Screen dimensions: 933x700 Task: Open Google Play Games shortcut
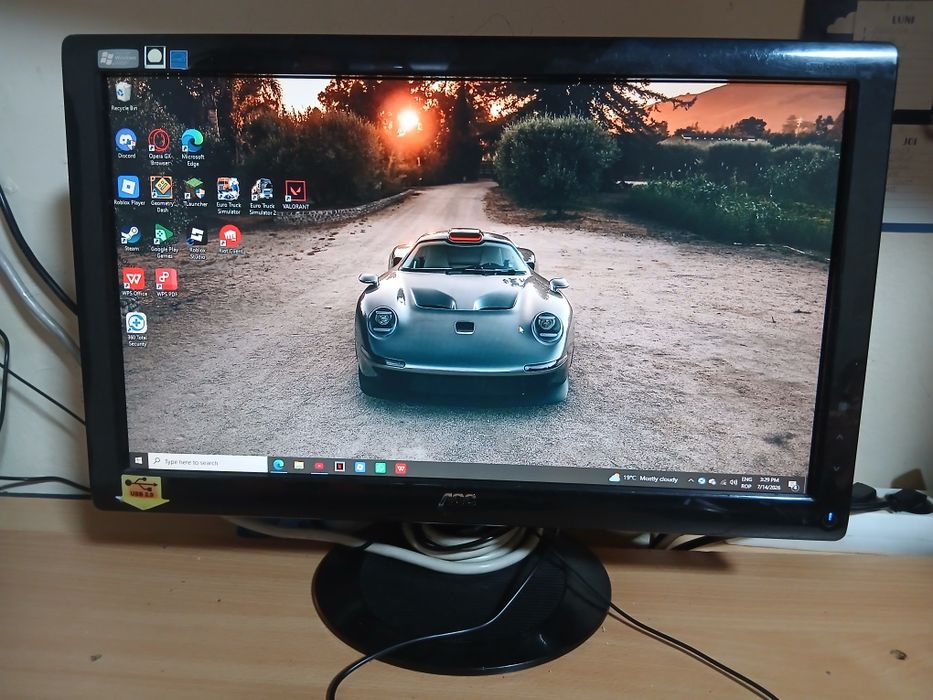pyautogui.click(x=164, y=241)
